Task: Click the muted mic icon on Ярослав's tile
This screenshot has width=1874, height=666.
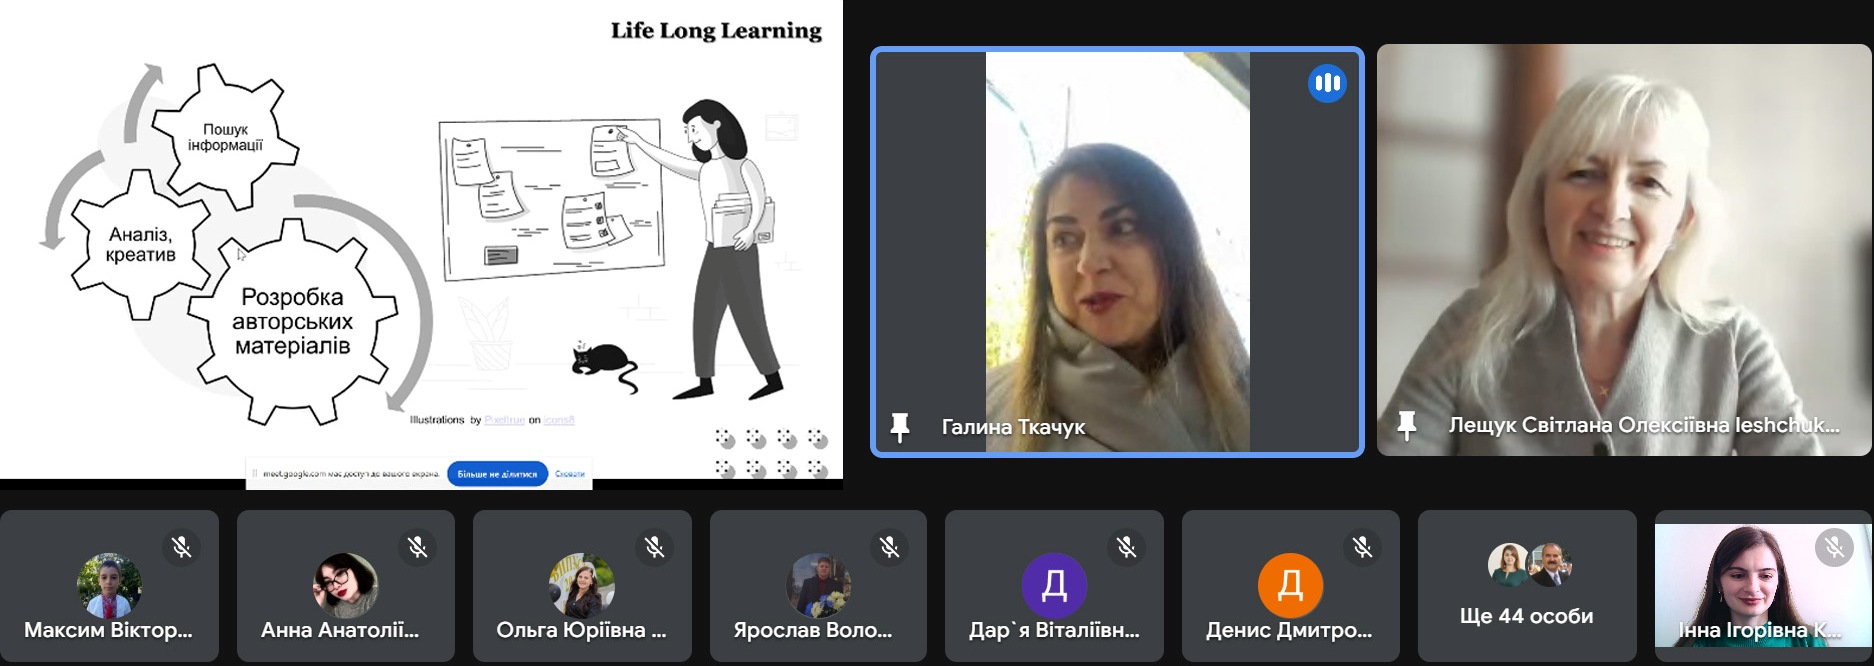Action: [889, 547]
